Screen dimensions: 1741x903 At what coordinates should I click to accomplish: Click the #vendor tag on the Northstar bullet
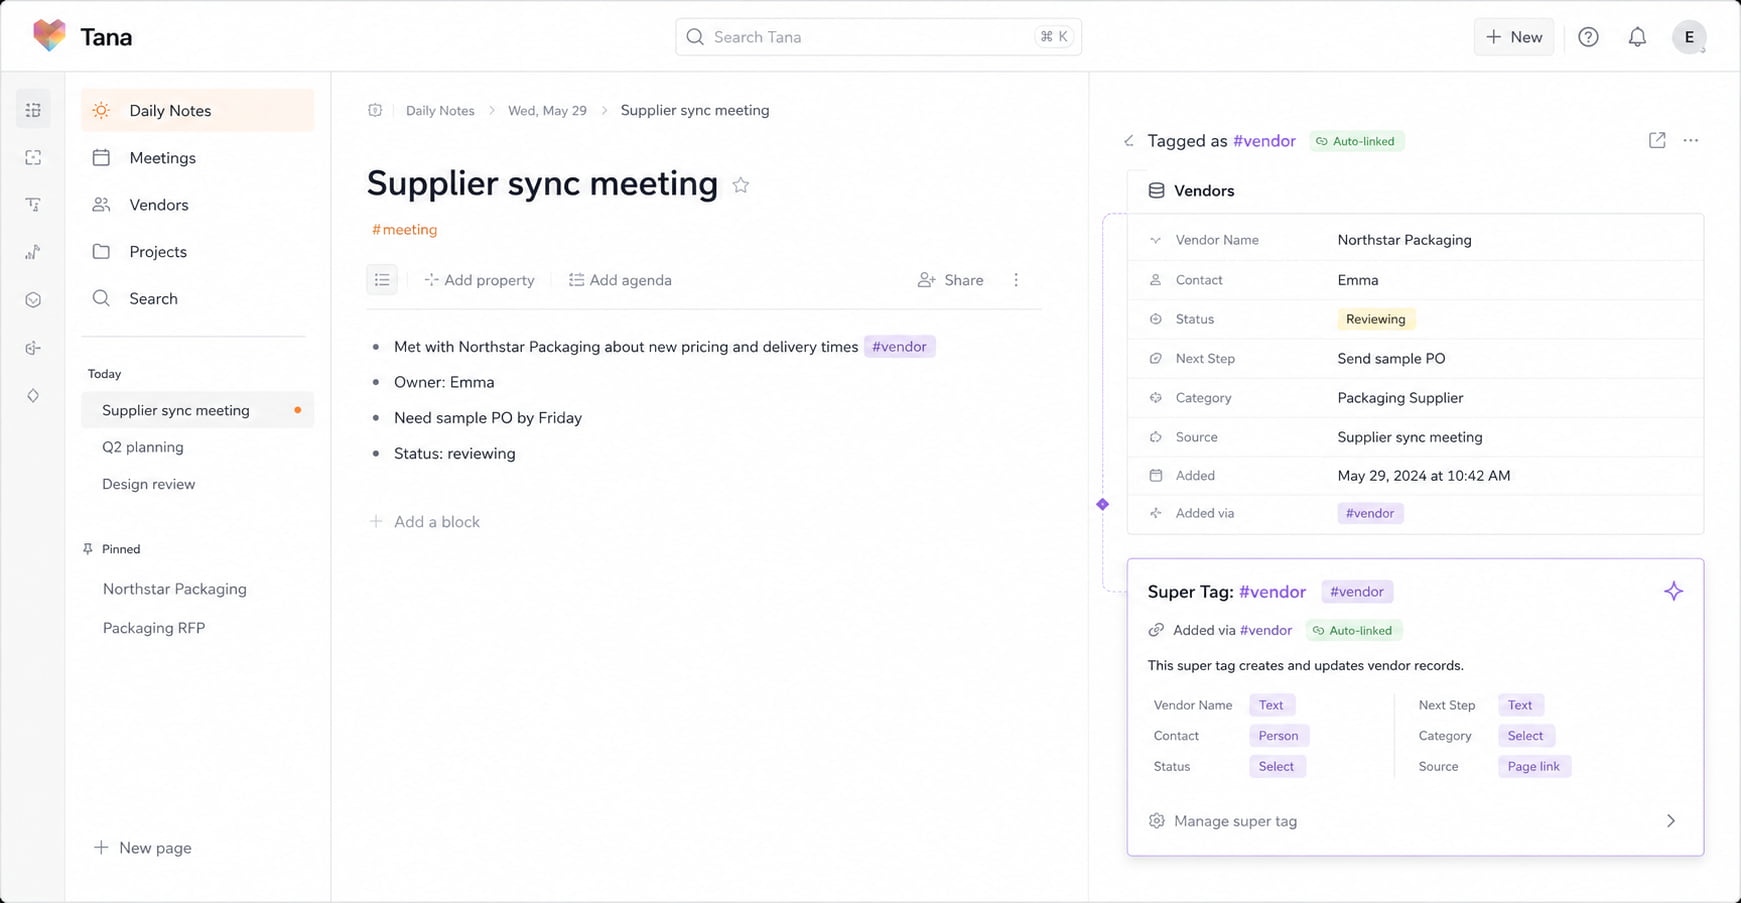click(900, 346)
